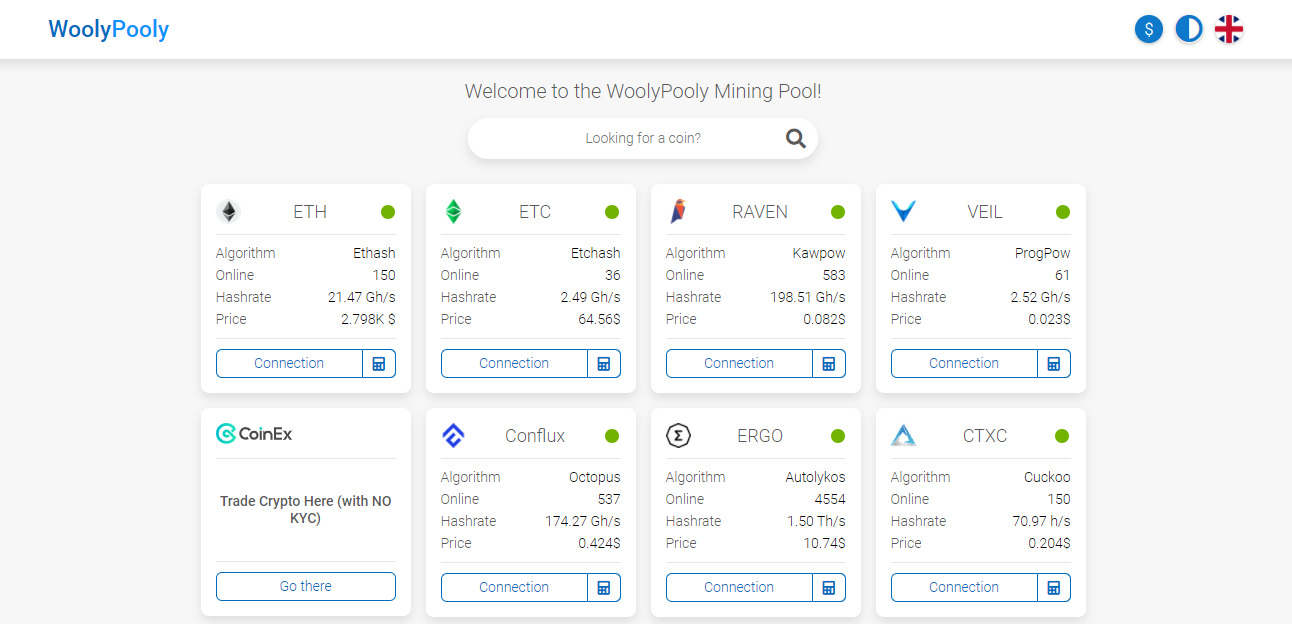Click the ERGO algorithm Autolykos

pos(816,477)
